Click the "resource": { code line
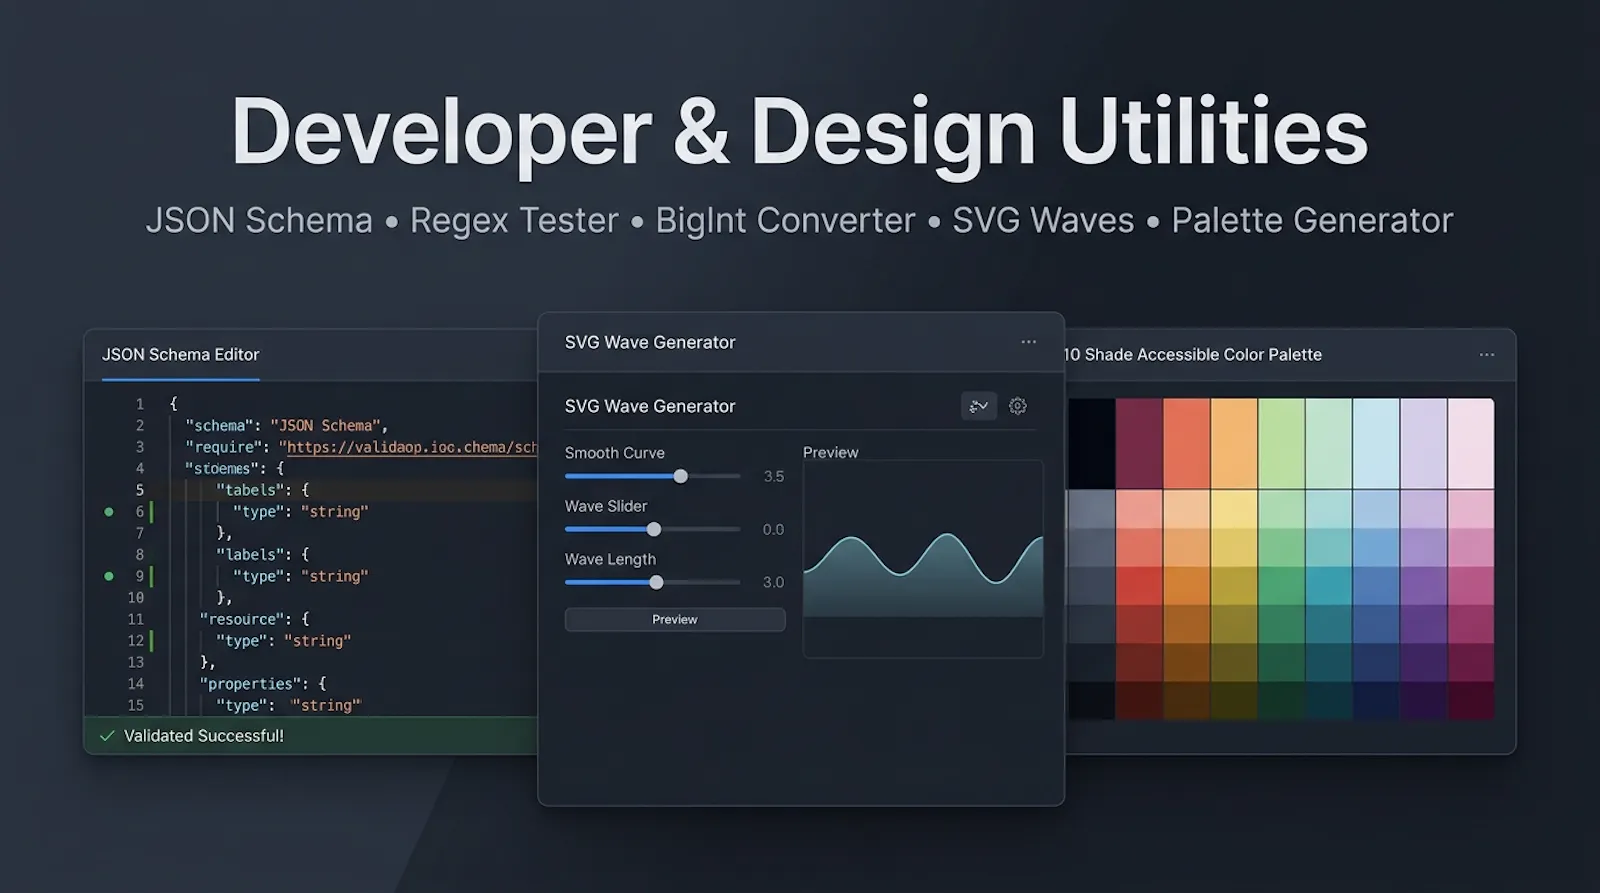The height and width of the screenshot is (893, 1600). tap(255, 619)
